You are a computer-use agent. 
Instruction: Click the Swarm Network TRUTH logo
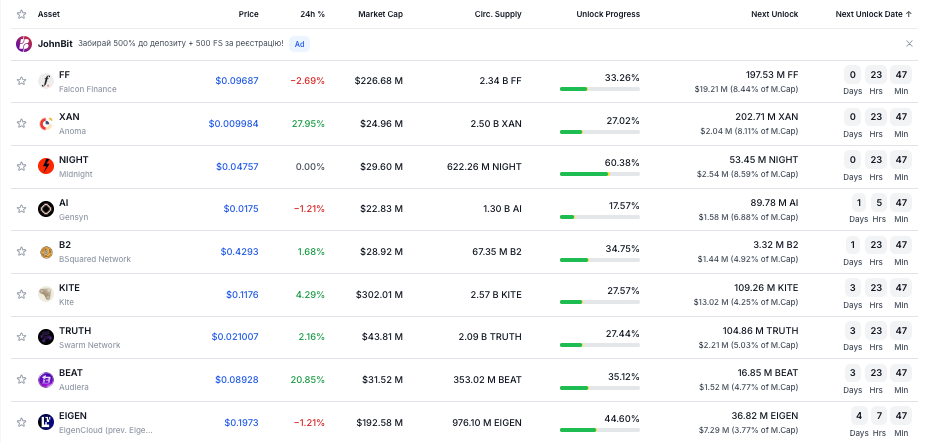point(46,337)
